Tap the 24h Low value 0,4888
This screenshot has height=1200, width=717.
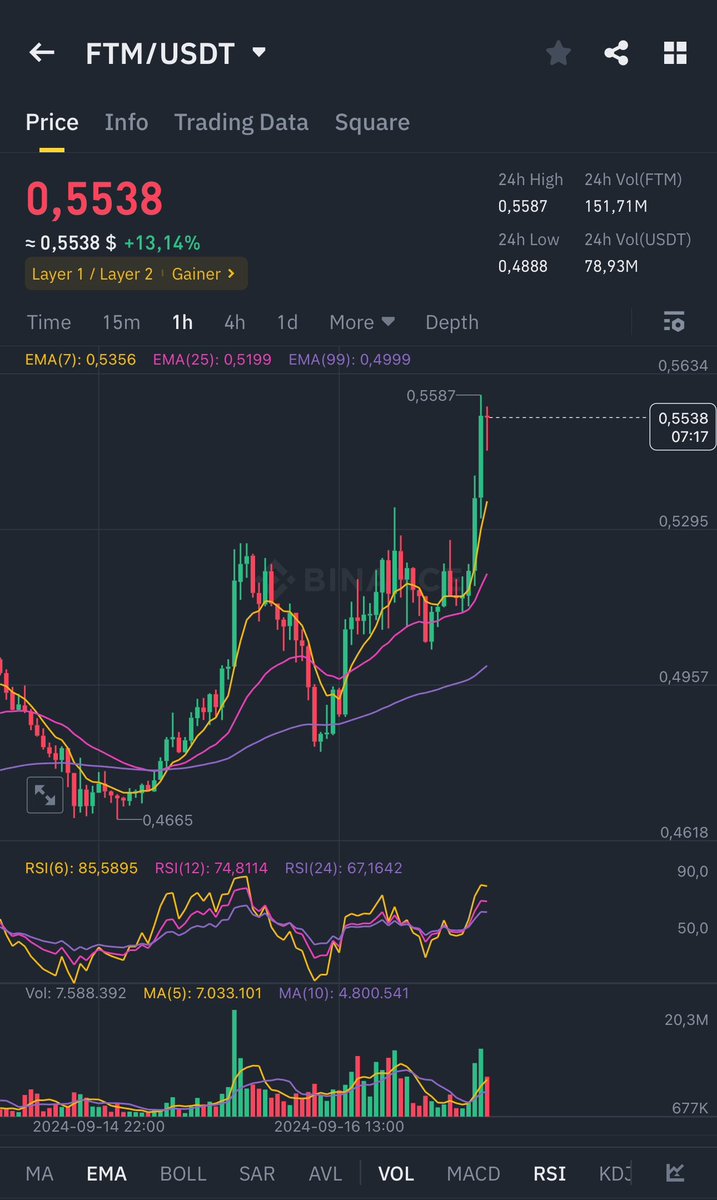[523, 266]
